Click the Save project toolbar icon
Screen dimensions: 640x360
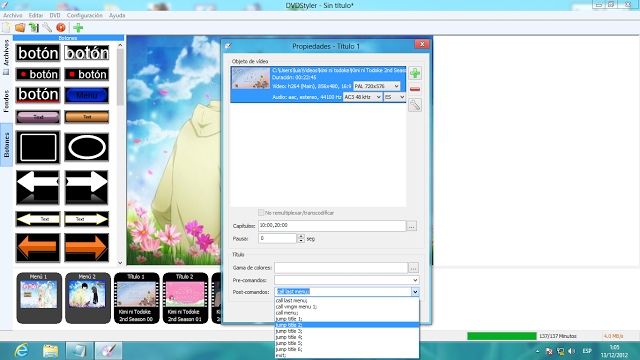[33, 27]
